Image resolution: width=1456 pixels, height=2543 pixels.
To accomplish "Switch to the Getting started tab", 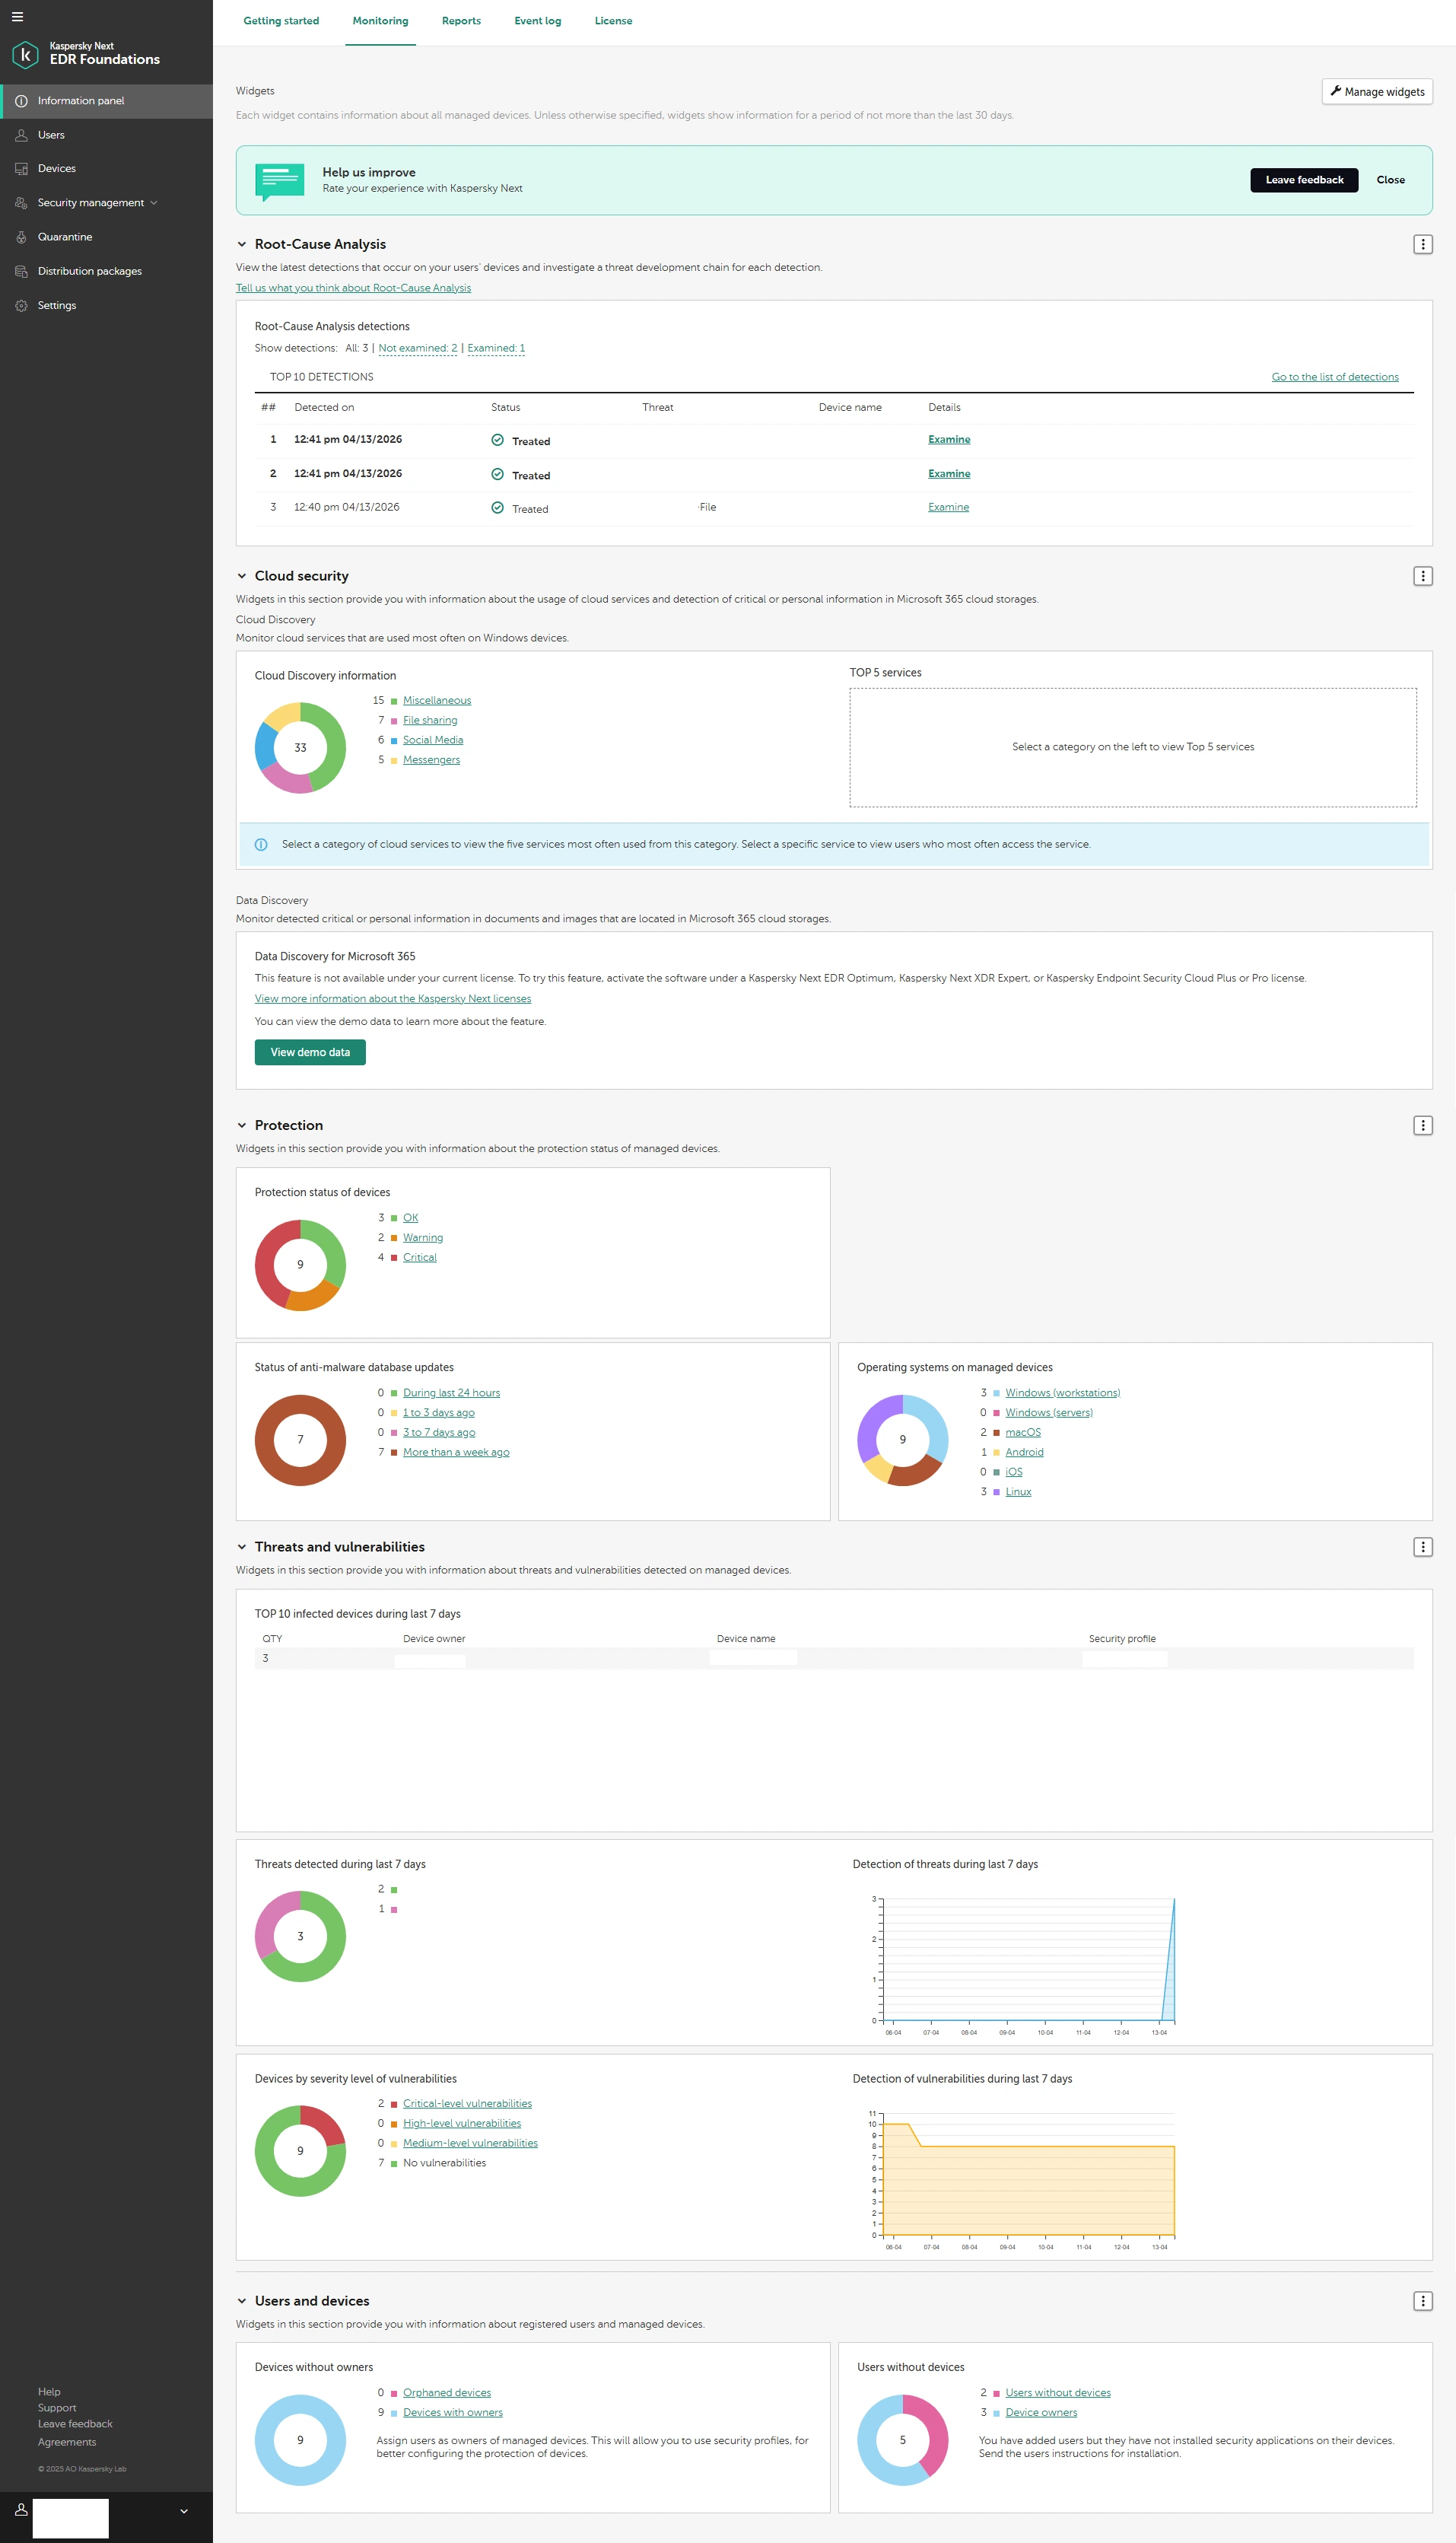I will [x=281, y=21].
